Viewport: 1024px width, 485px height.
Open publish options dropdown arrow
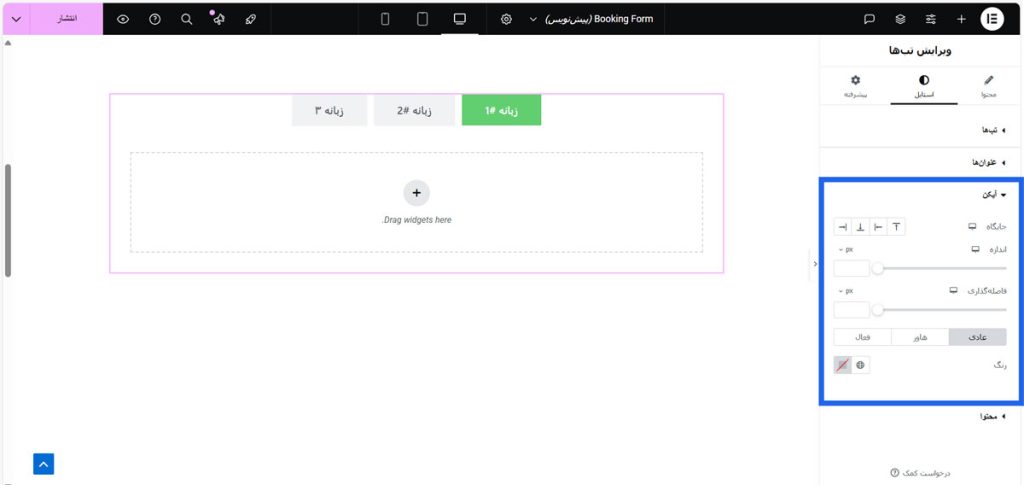click(x=15, y=19)
